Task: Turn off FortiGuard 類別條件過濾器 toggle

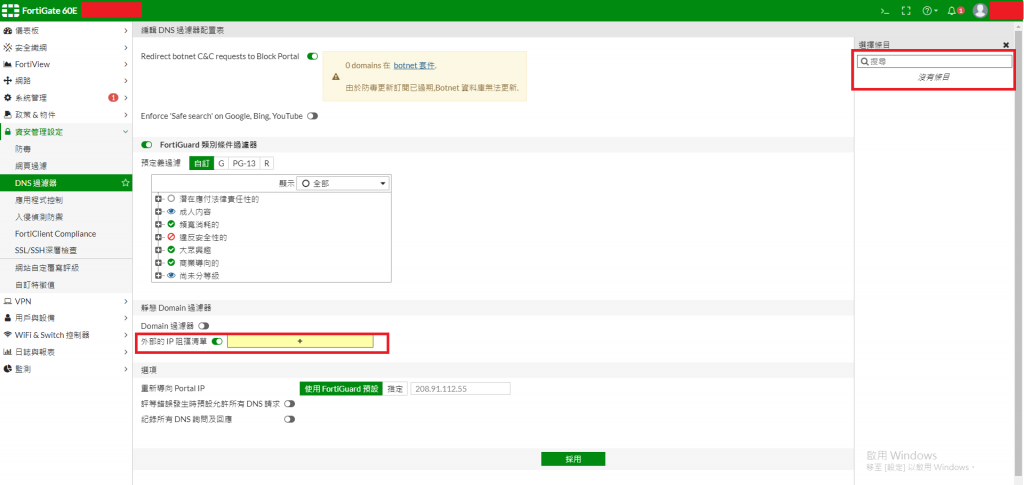Action: [x=147, y=145]
